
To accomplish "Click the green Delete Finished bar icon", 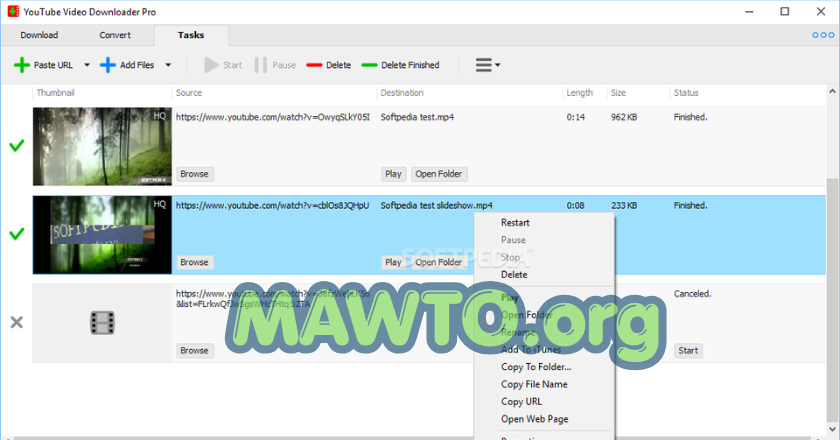I will tap(369, 65).
